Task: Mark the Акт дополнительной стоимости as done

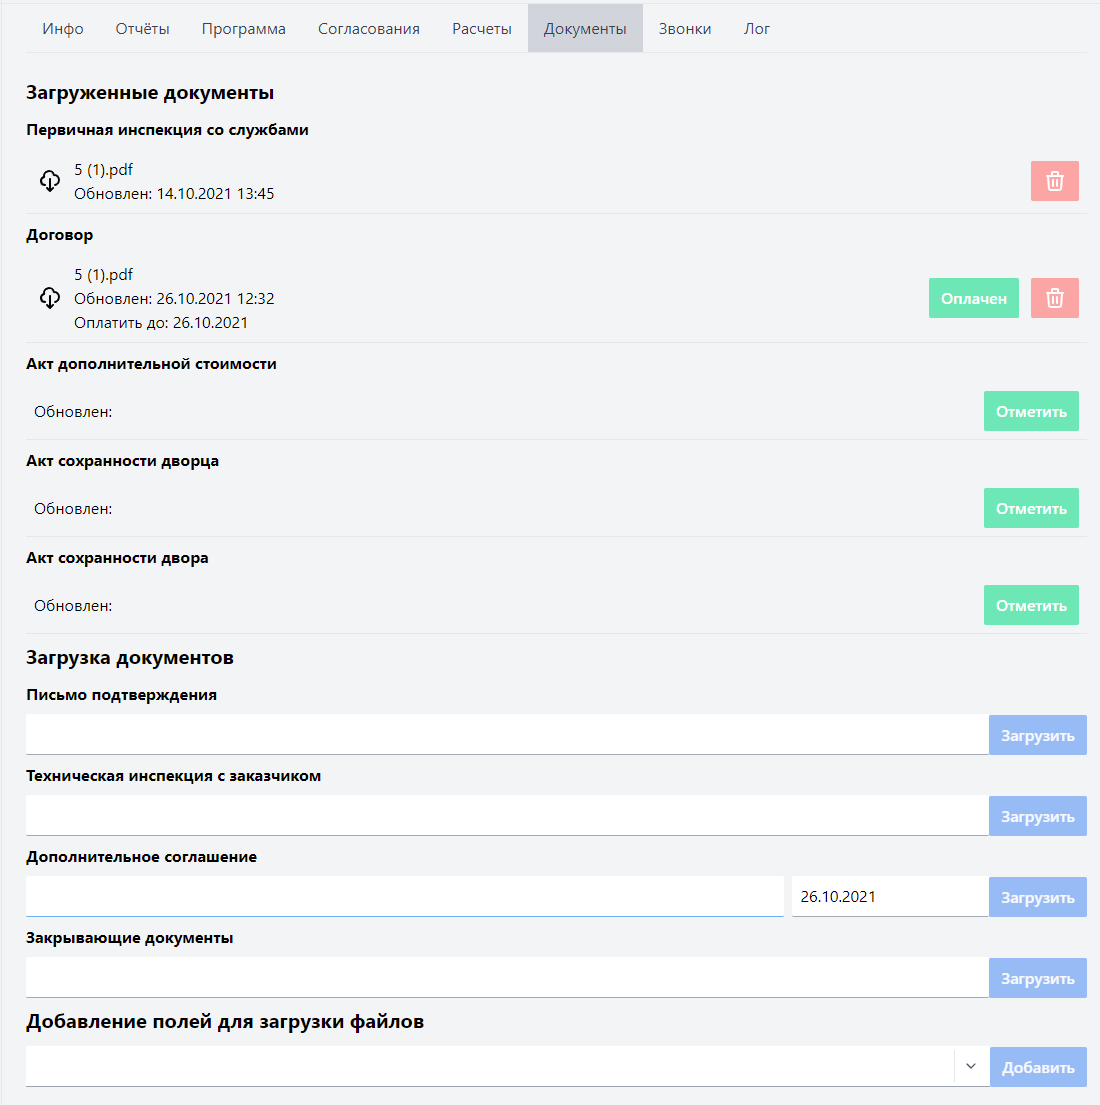Action: [1031, 411]
